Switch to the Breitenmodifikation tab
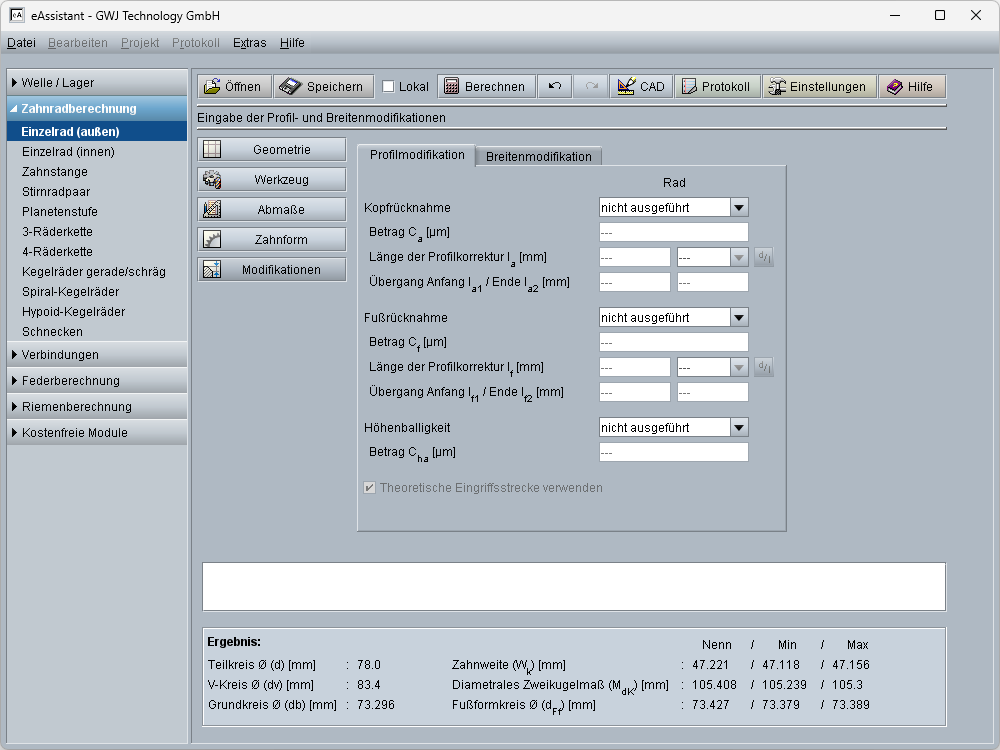This screenshot has height=750, width=1000. tap(539, 156)
